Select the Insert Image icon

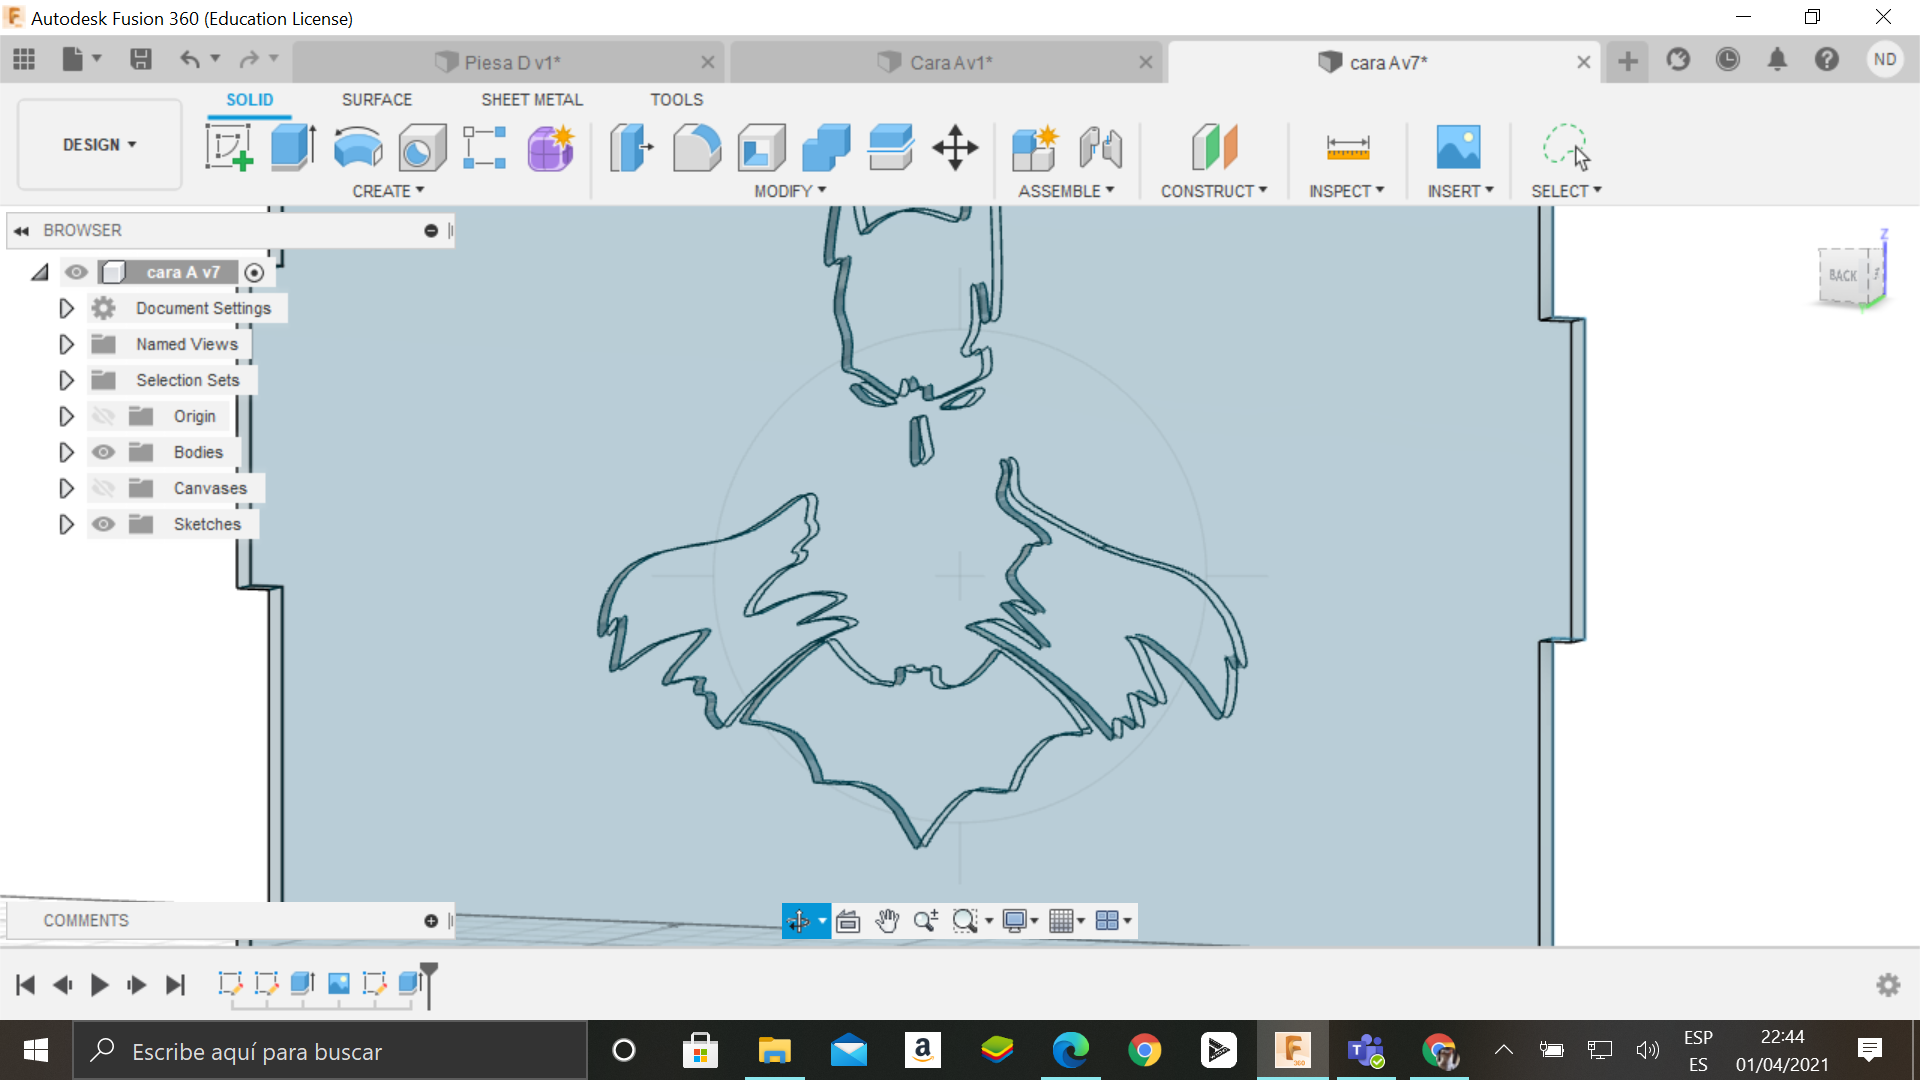click(1459, 147)
